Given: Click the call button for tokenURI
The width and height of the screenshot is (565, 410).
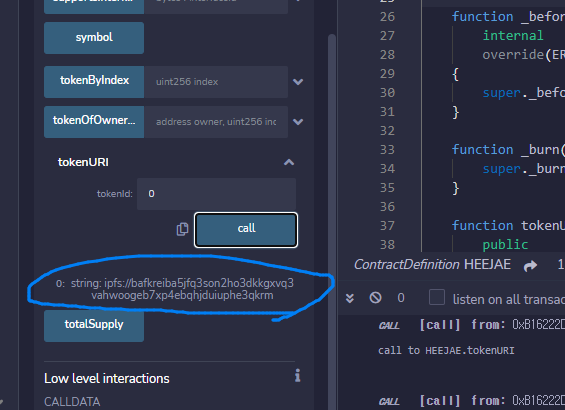Looking at the screenshot, I should click(246, 230).
